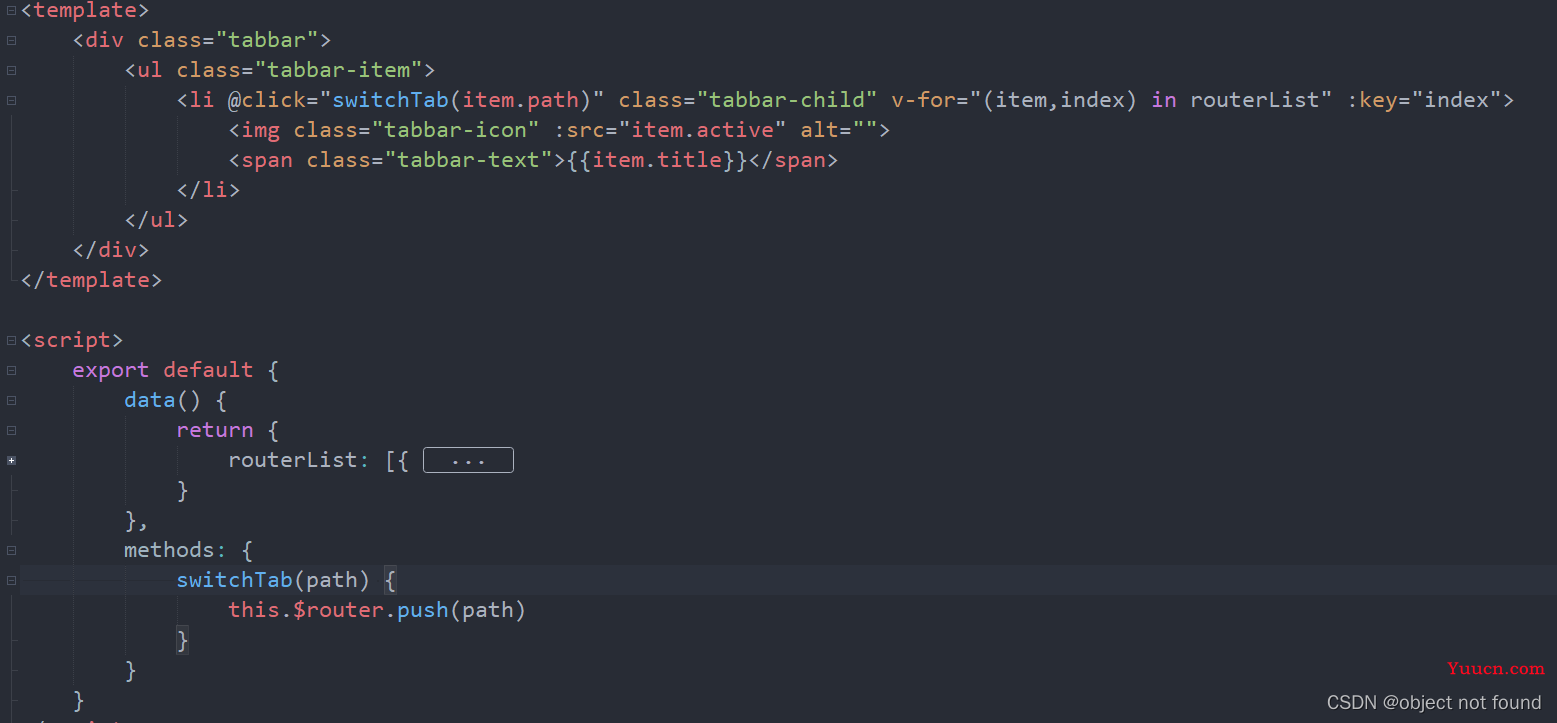Expand the folded routerList gutter marker
1557x723 pixels.
[x=11, y=460]
